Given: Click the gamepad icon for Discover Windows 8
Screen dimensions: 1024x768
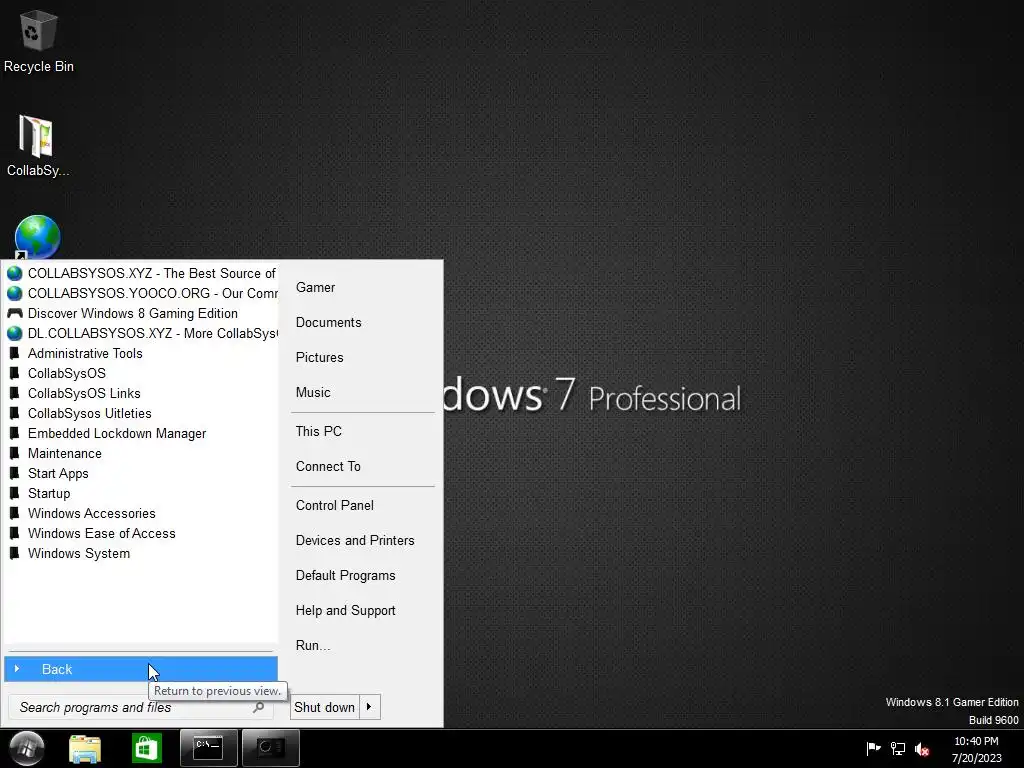Looking at the screenshot, I should coord(14,313).
